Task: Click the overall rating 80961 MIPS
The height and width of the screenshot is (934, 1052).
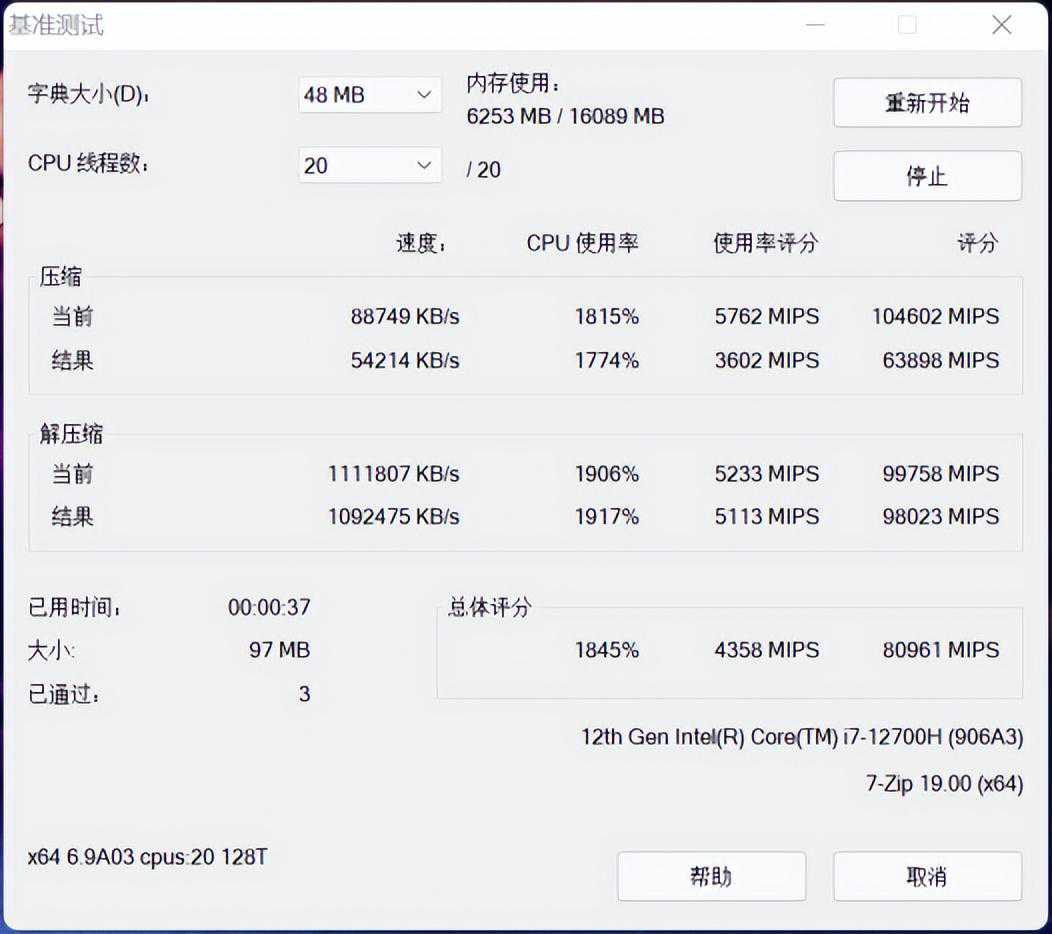Action: click(x=940, y=650)
